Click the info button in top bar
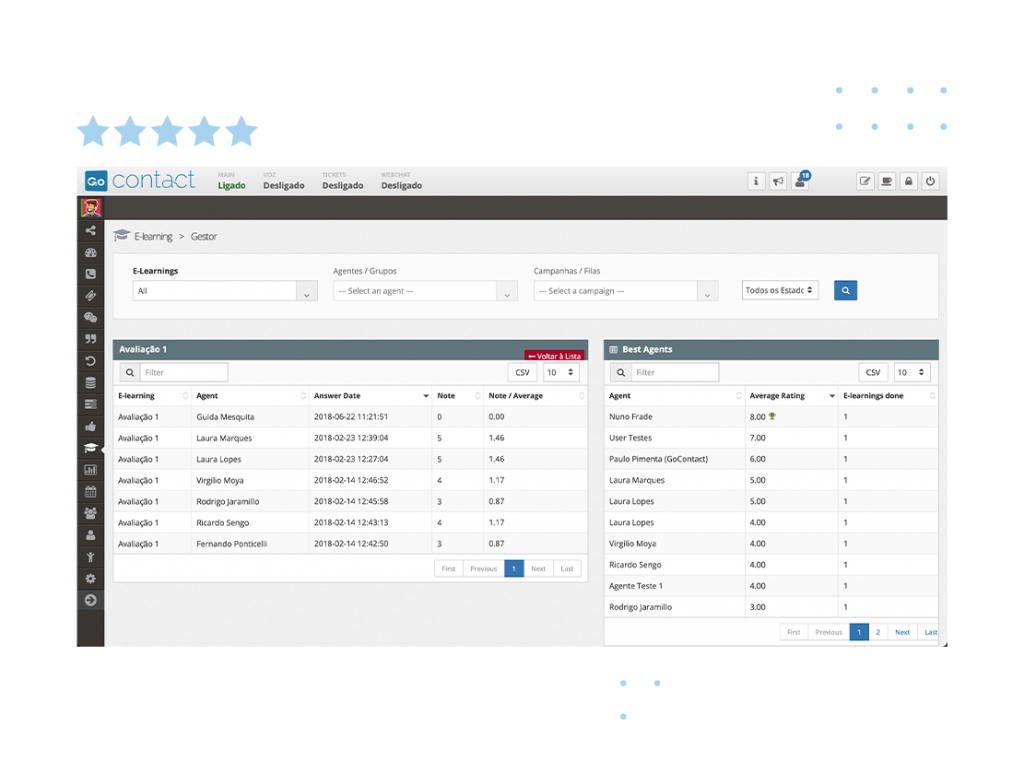 pyautogui.click(x=756, y=182)
